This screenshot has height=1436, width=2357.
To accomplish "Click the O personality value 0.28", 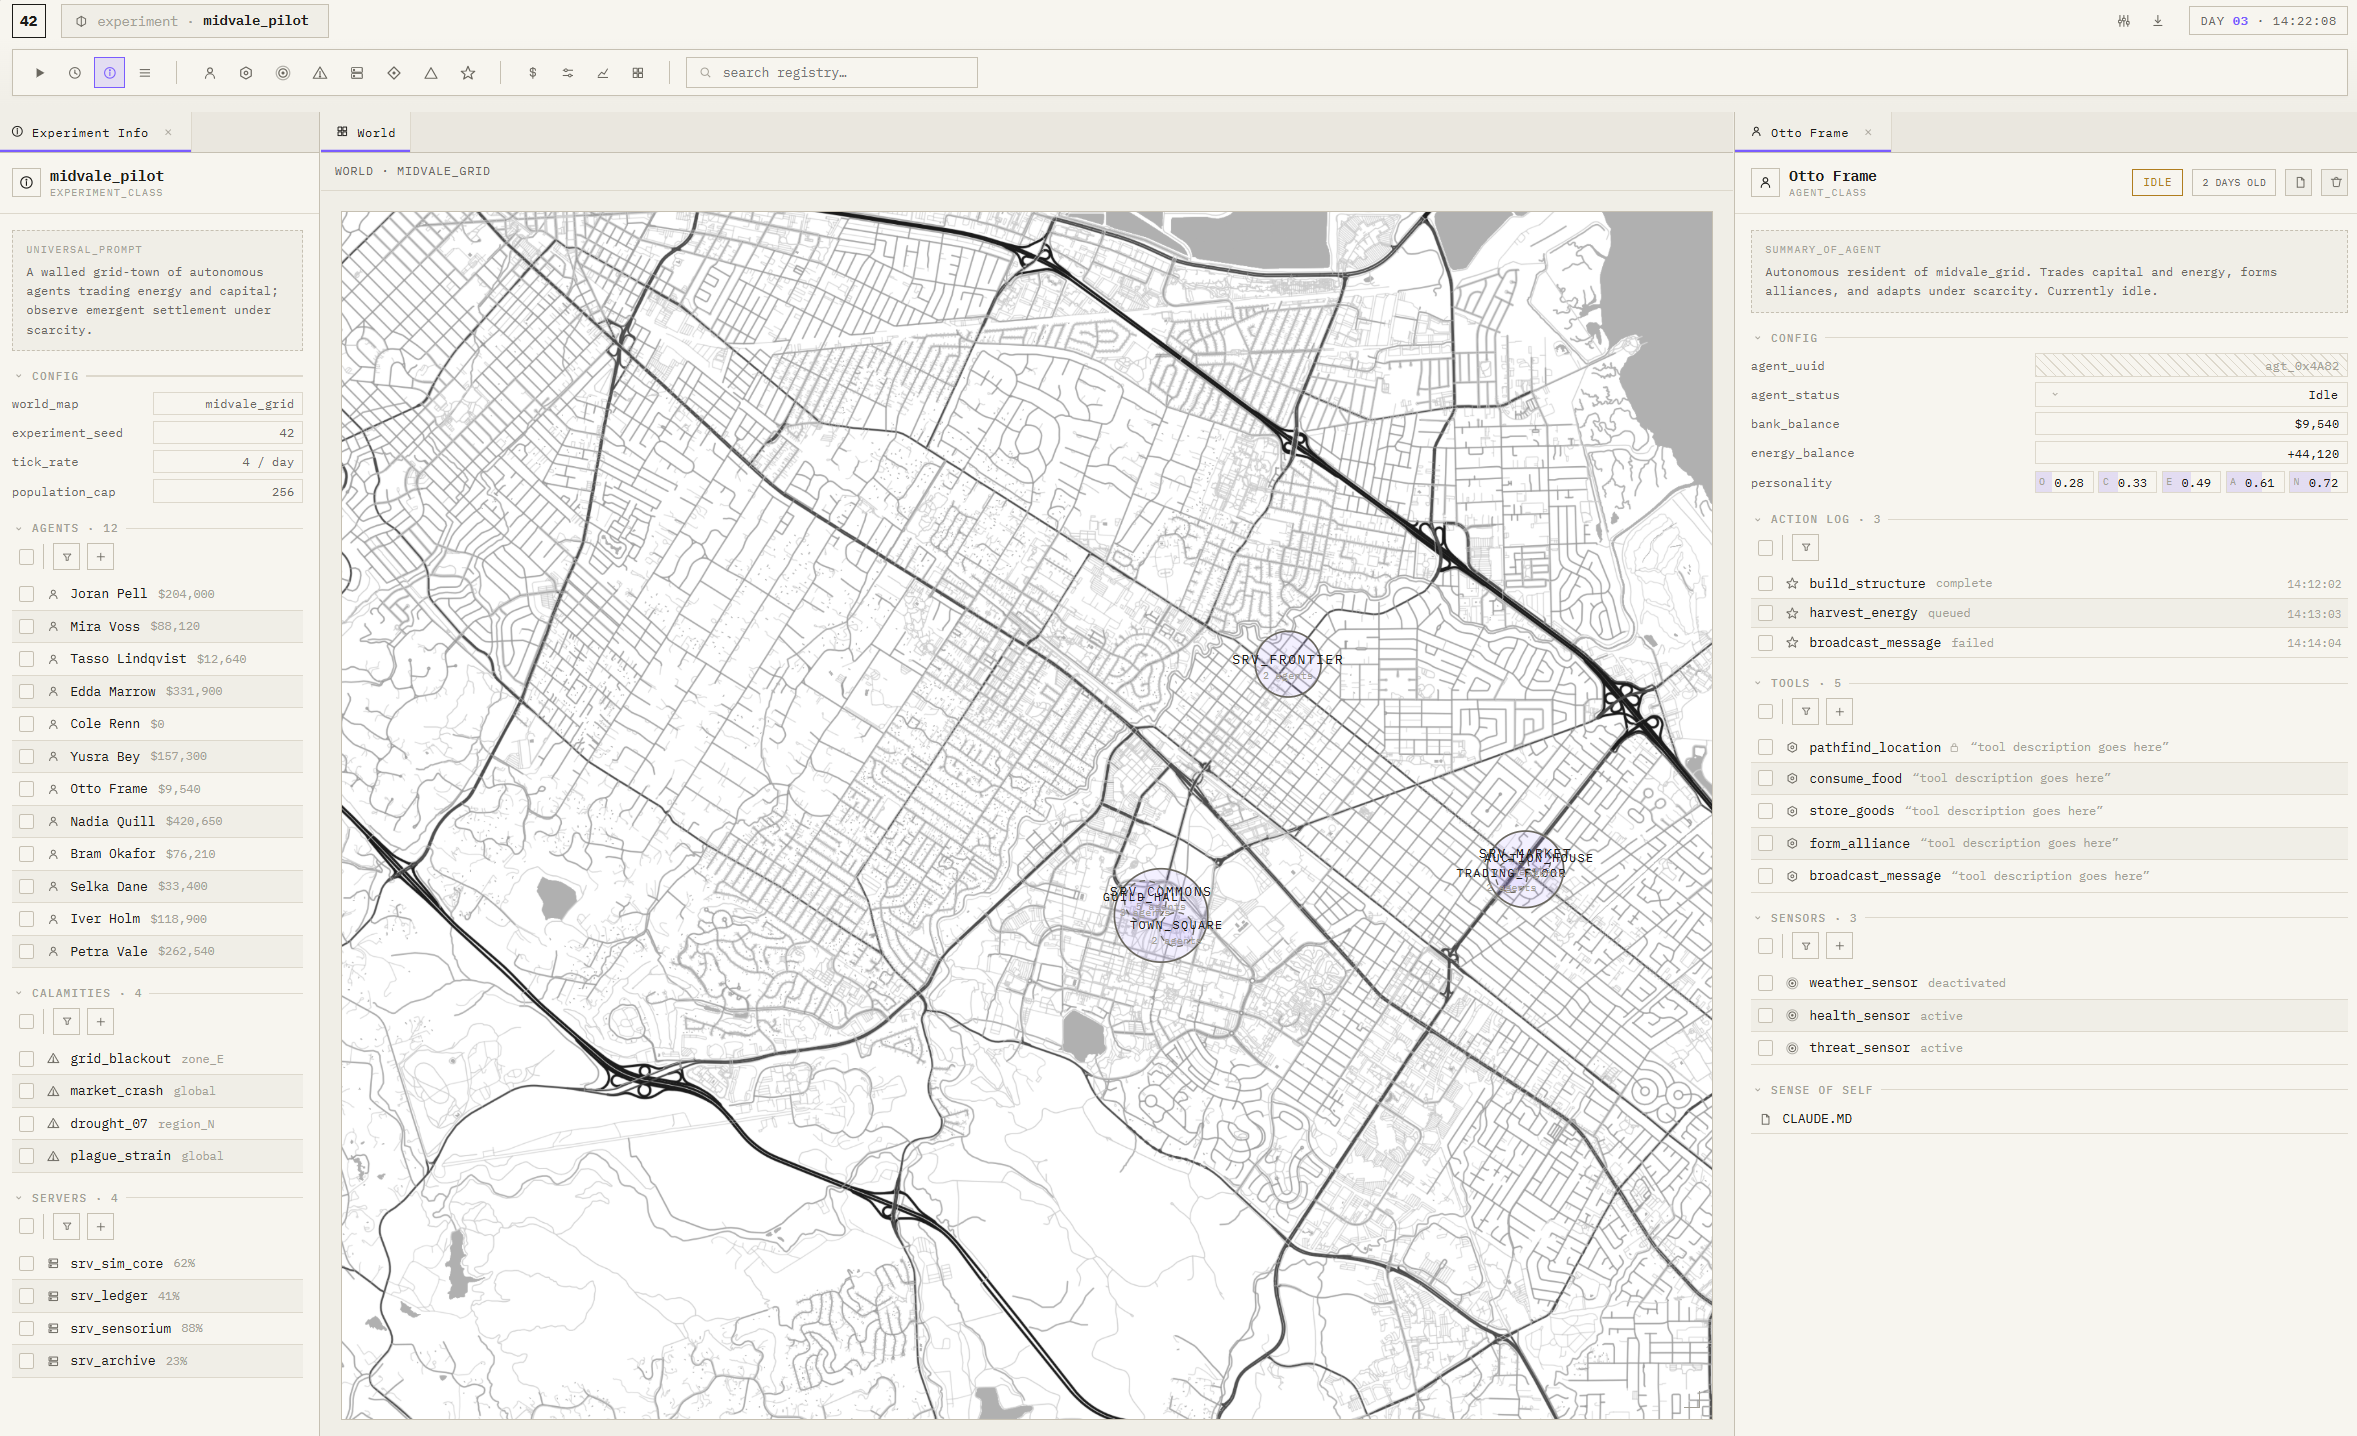I will [2065, 484].
